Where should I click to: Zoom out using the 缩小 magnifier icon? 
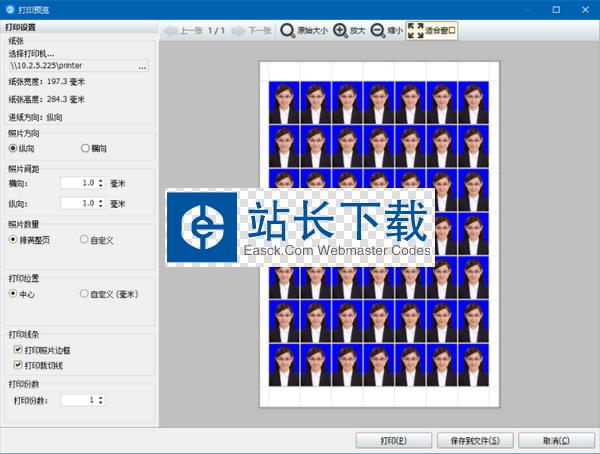tap(378, 31)
